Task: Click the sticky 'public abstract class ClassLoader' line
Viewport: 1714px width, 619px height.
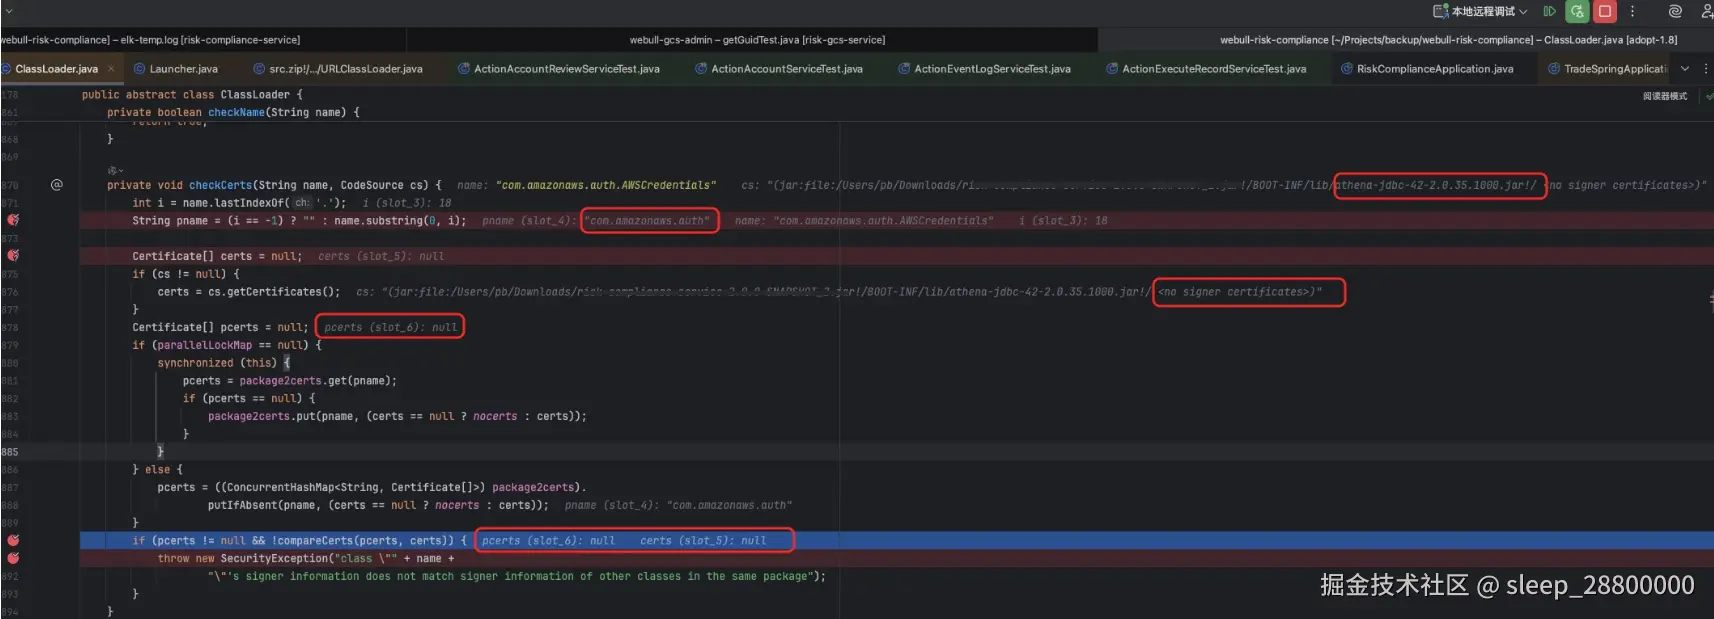Action: tap(192, 95)
